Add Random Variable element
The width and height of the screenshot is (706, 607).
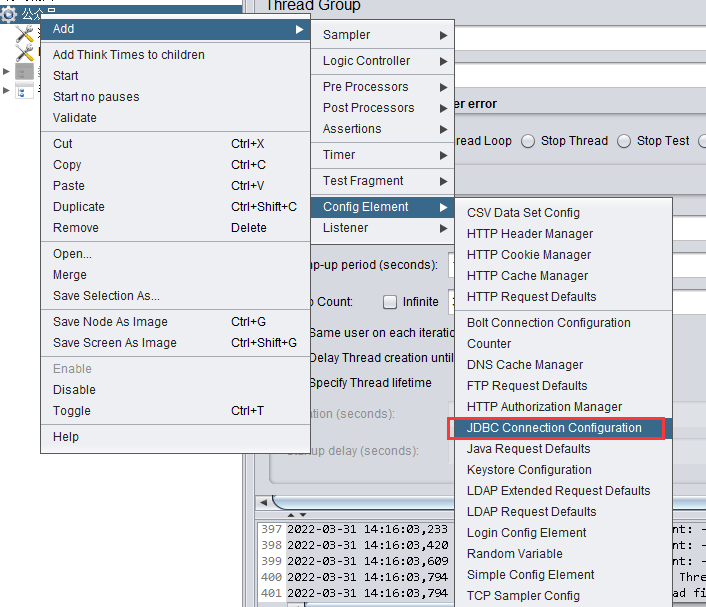[x=563, y=554]
